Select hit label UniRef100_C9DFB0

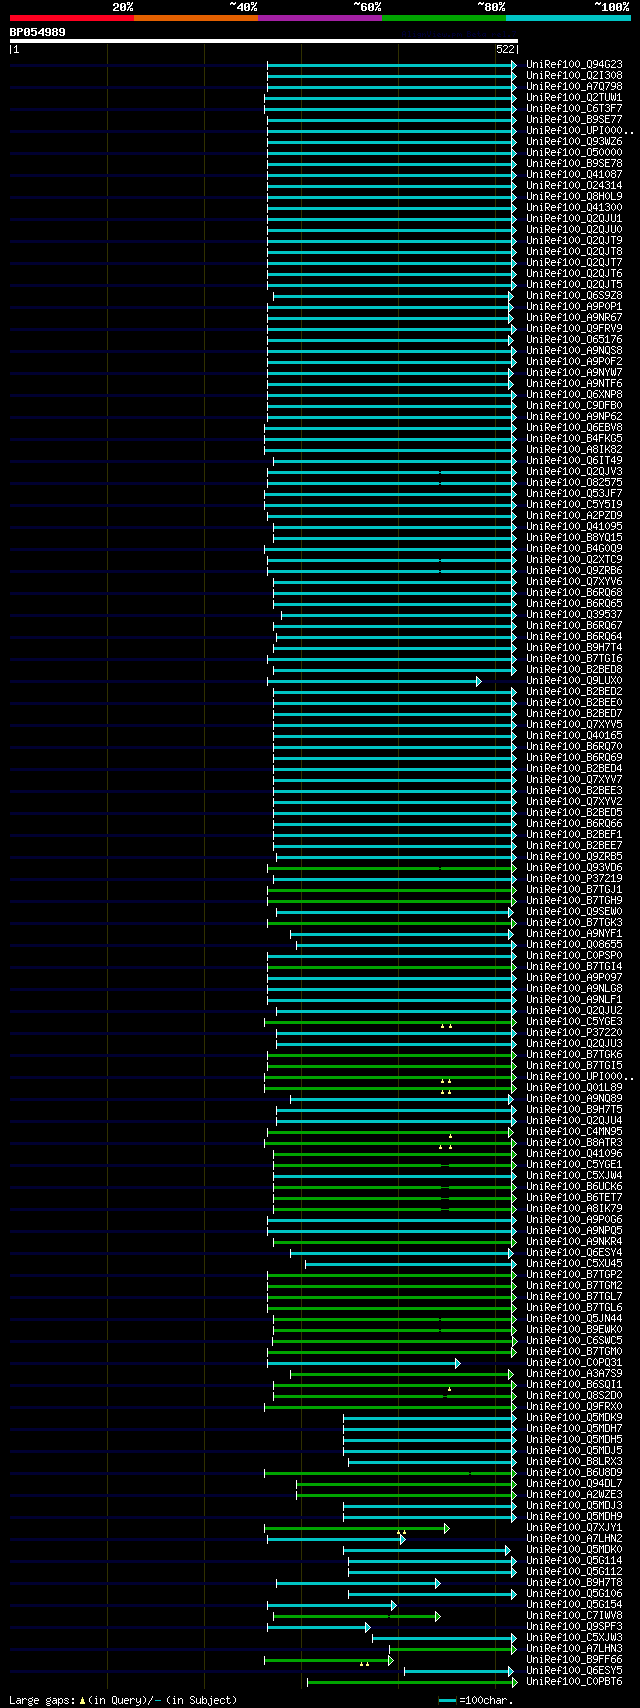pyautogui.click(x=574, y=406)
